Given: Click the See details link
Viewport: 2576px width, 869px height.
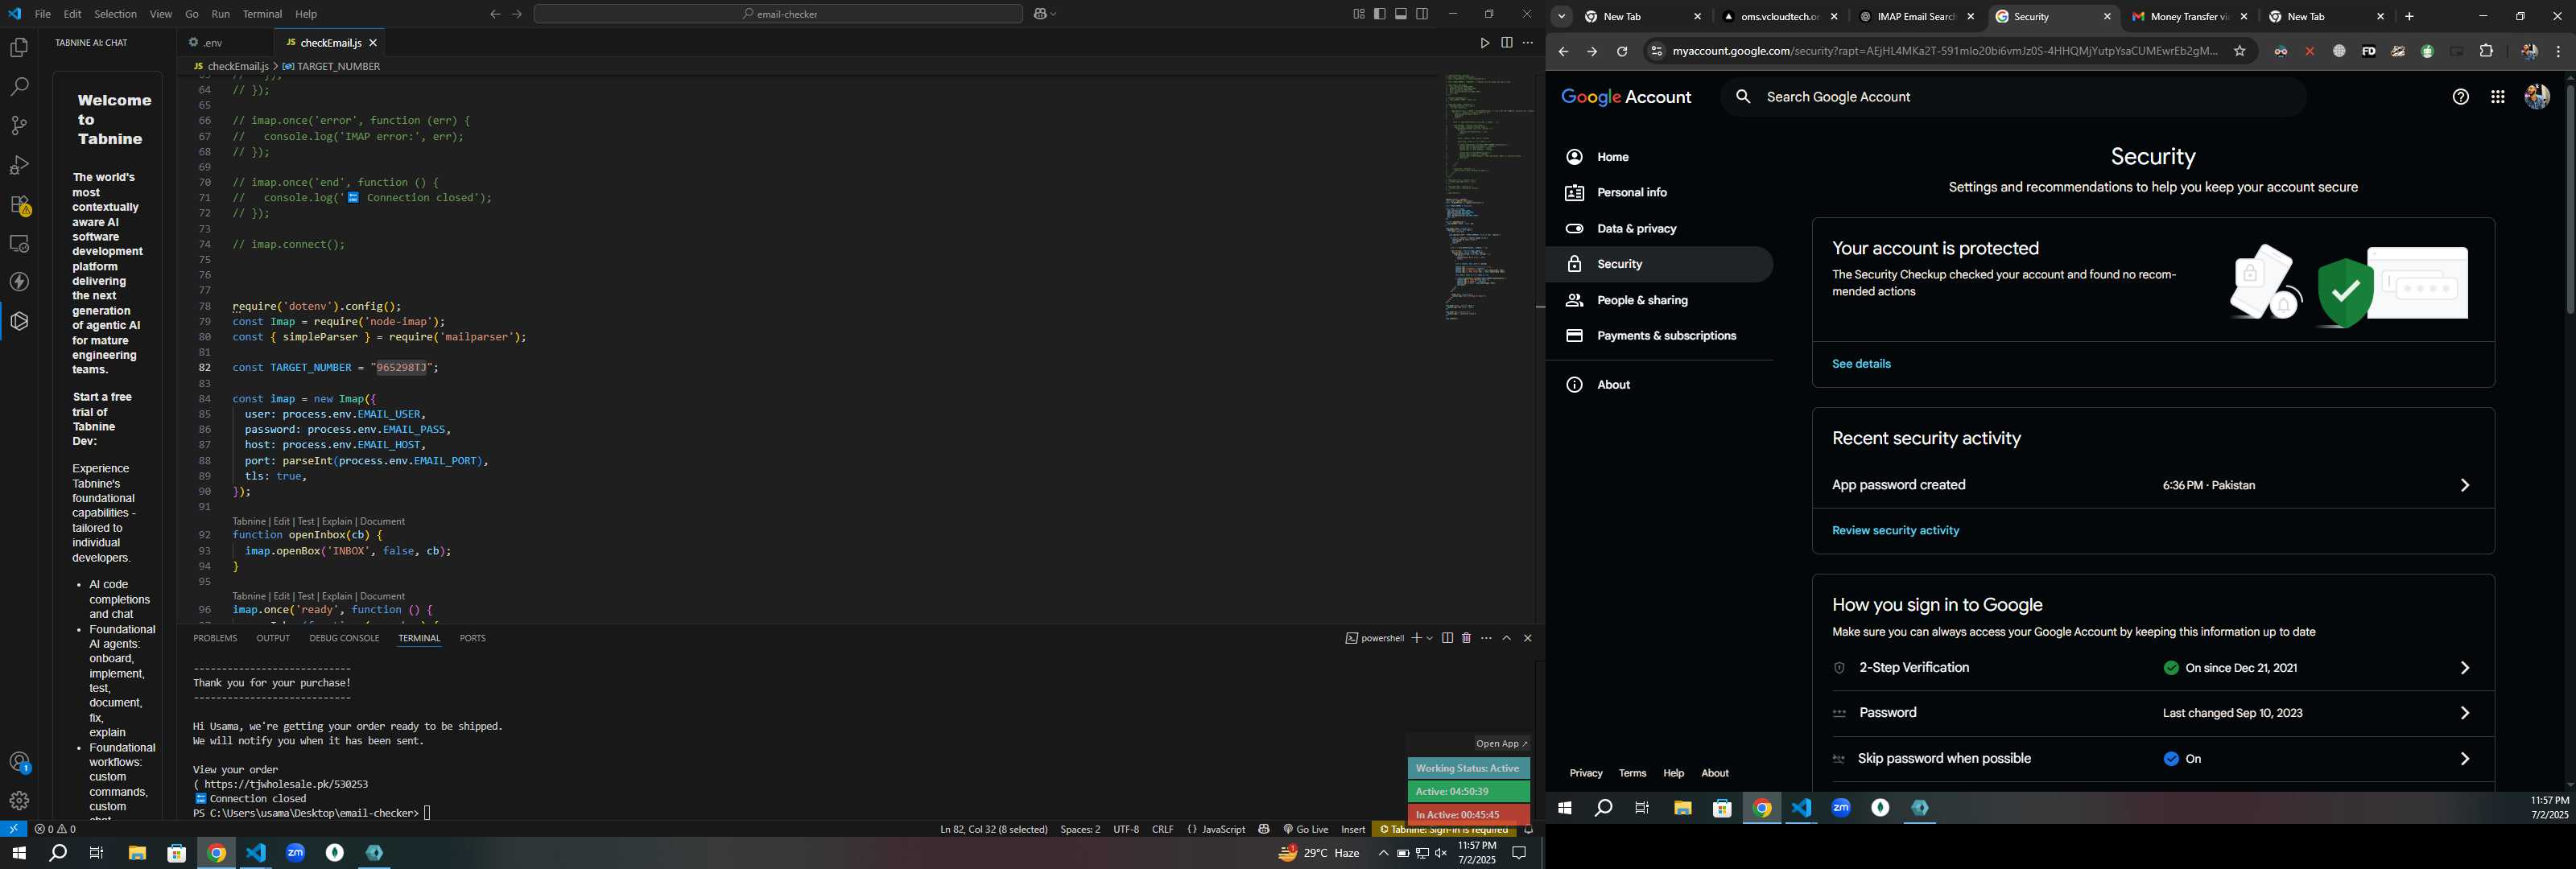Looking at the screenshot, I should coord(1861,364).
